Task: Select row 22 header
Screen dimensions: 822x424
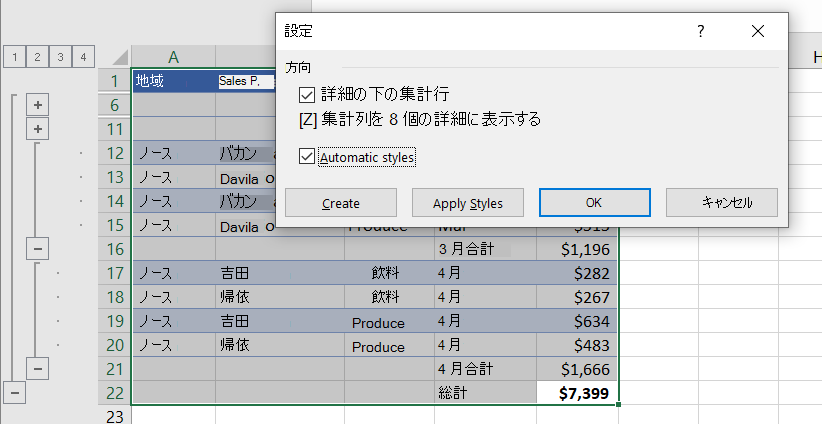Action: (x=115, y=393)
